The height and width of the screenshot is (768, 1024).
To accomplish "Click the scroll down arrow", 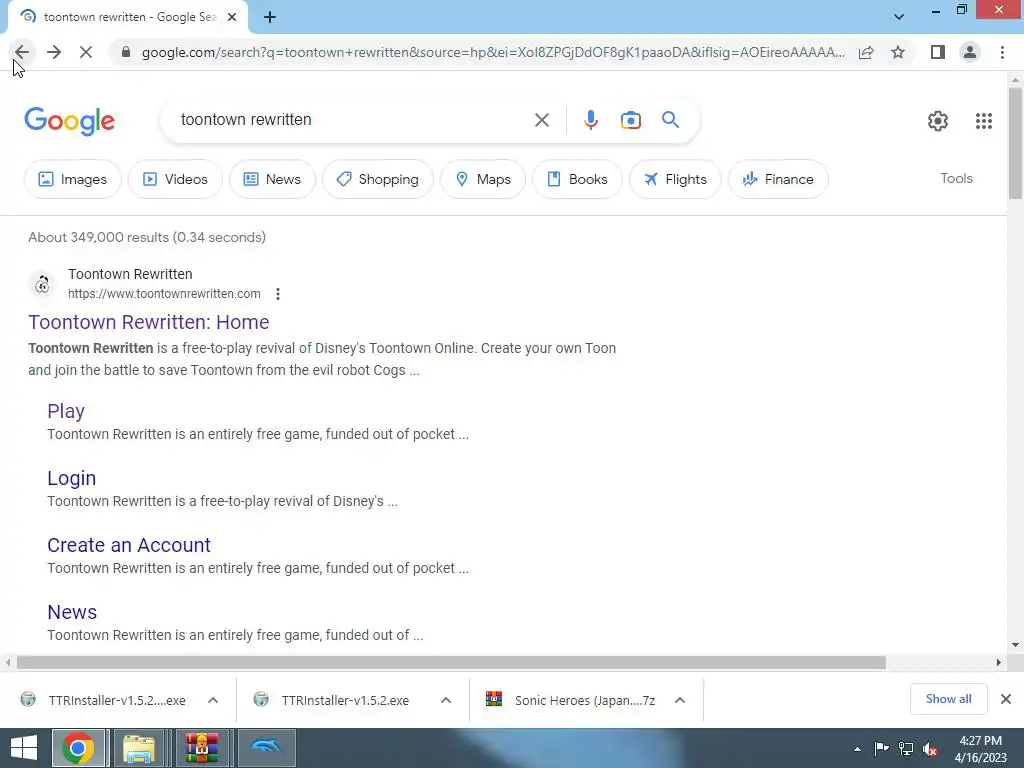I will [1015, 645].
